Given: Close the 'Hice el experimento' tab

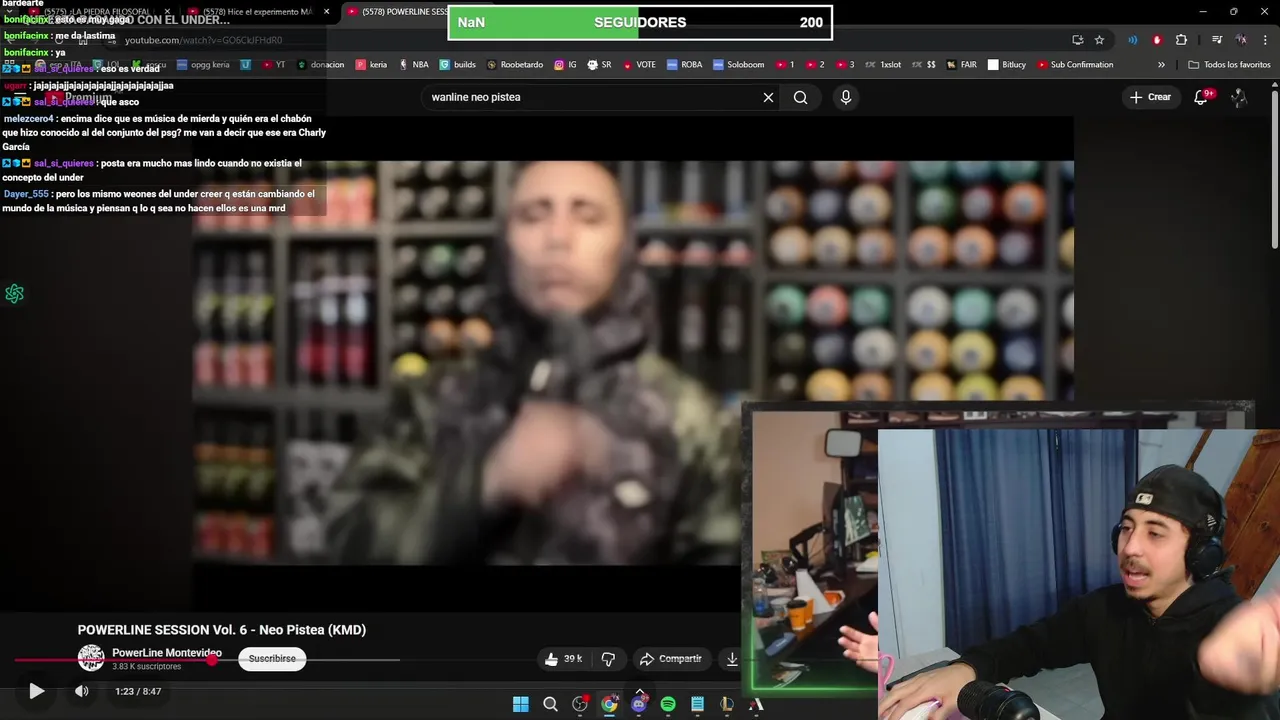Looking at the screenshot, I should 326,12.
